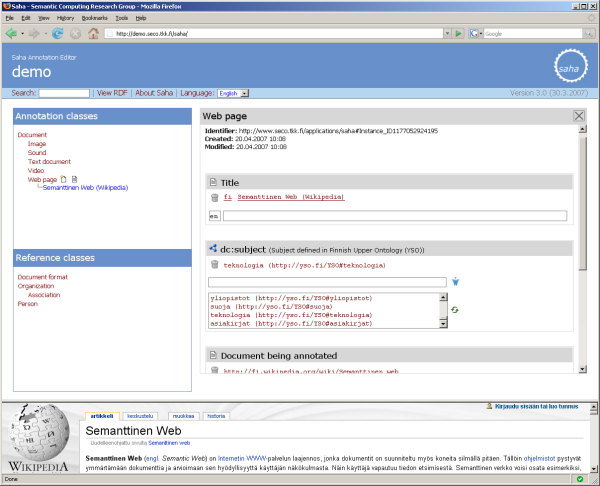This screenshot has width=600, height=486.
Task: Click the green security status icon
Action: (580, 479)
